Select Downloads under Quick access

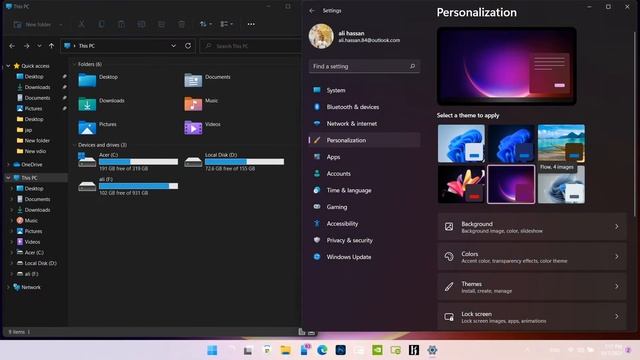37,87
